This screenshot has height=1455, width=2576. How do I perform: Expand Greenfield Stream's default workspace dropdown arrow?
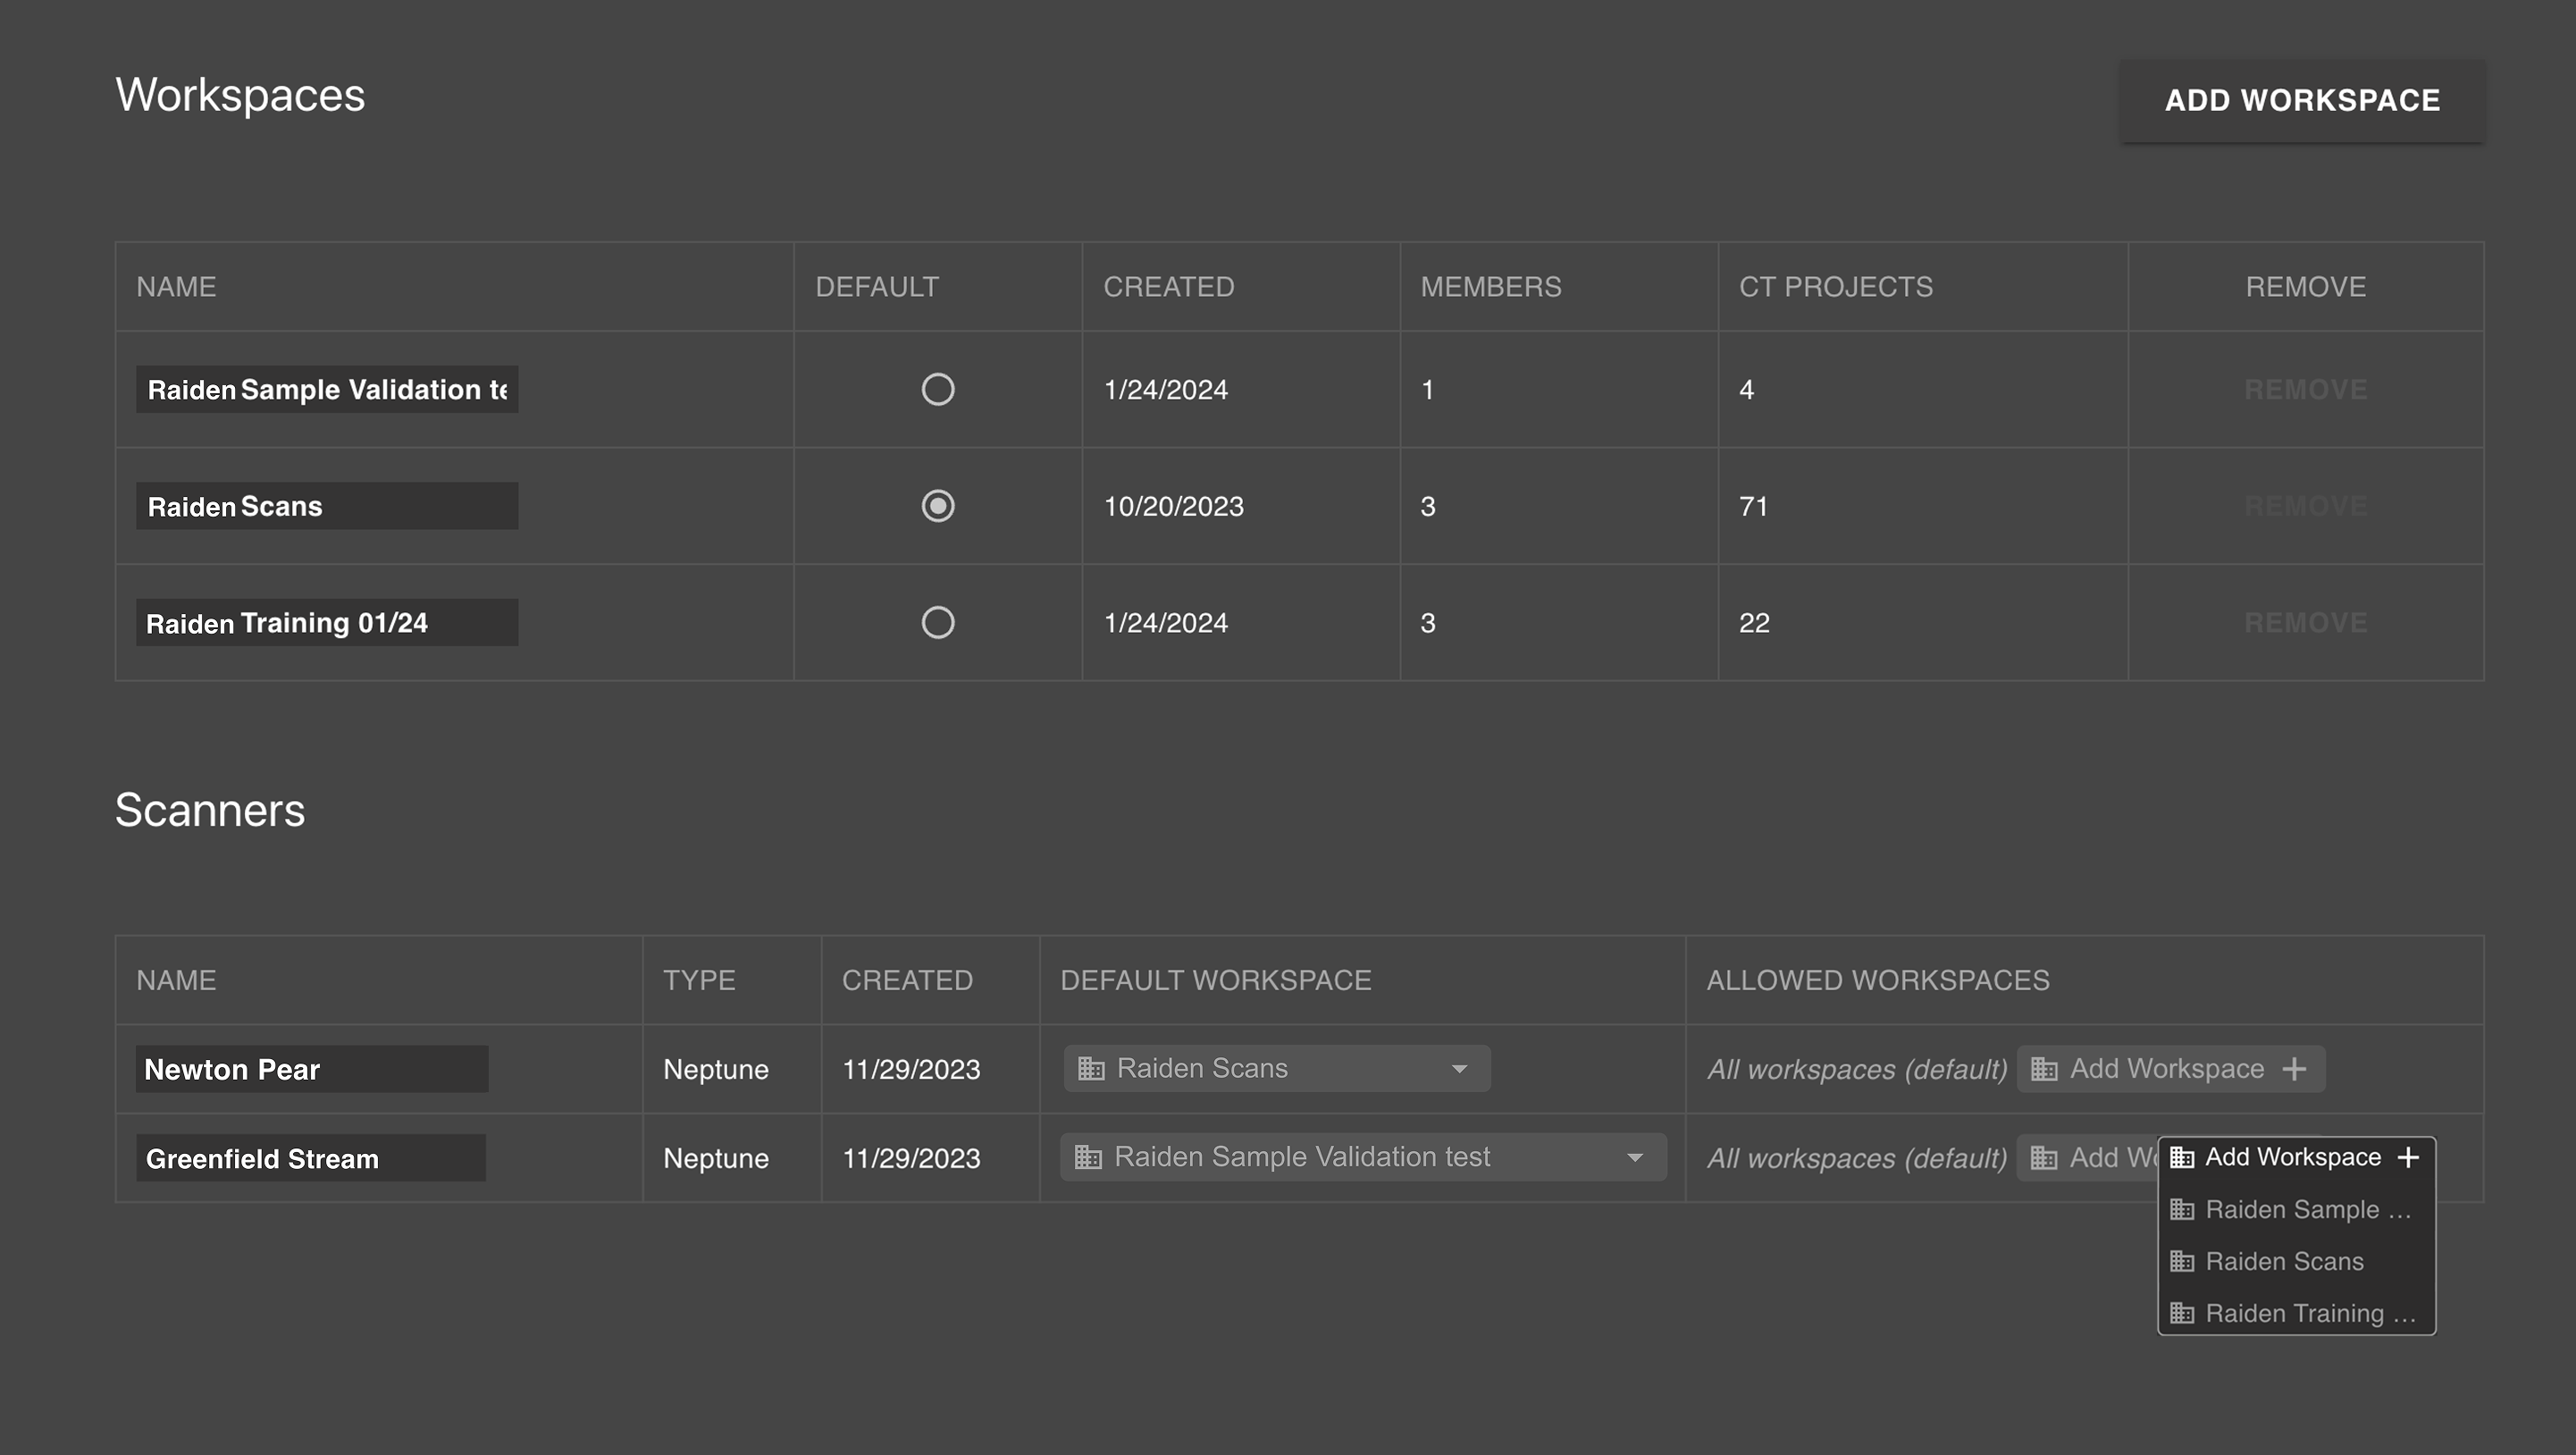[1635, 1157]
